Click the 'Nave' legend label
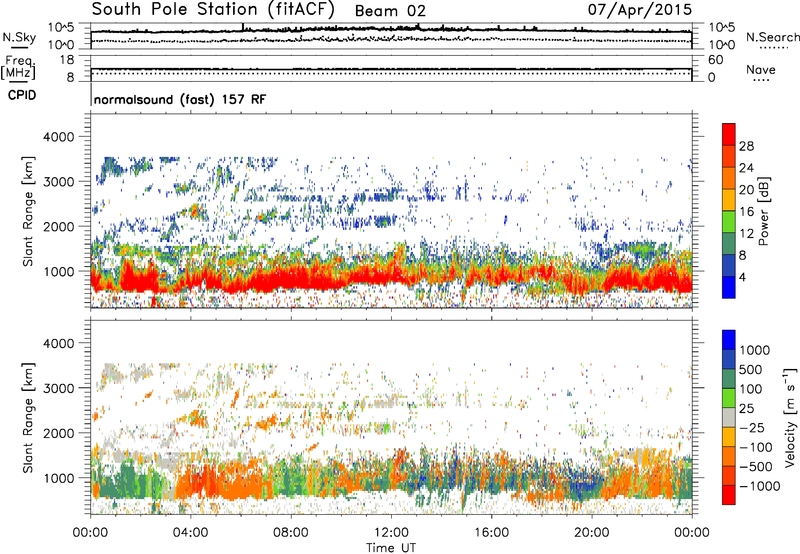The width and height of the screenshot is (800, 554). click(761, 69)
